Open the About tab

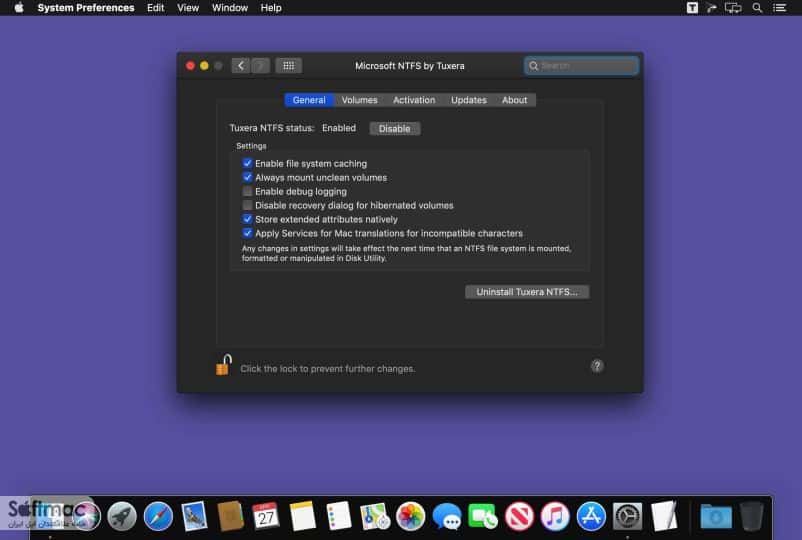(514, 100)
